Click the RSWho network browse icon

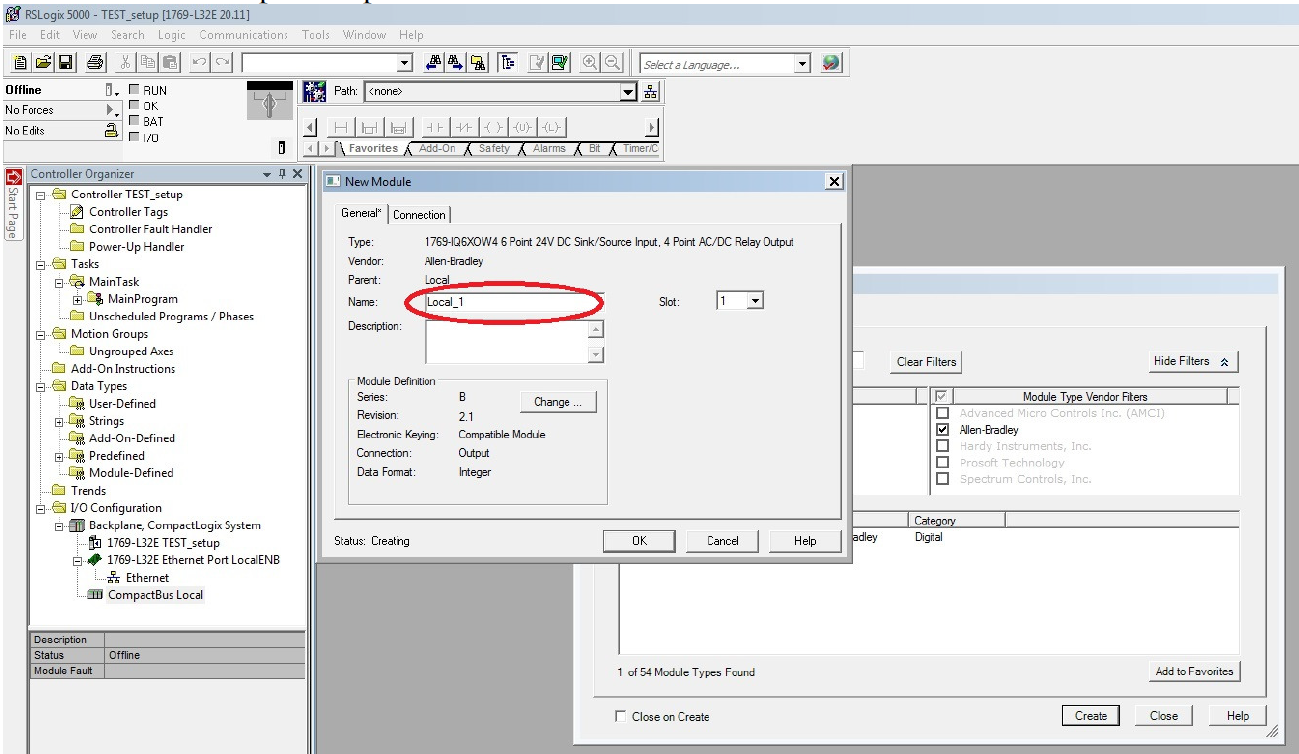point(651,91)
